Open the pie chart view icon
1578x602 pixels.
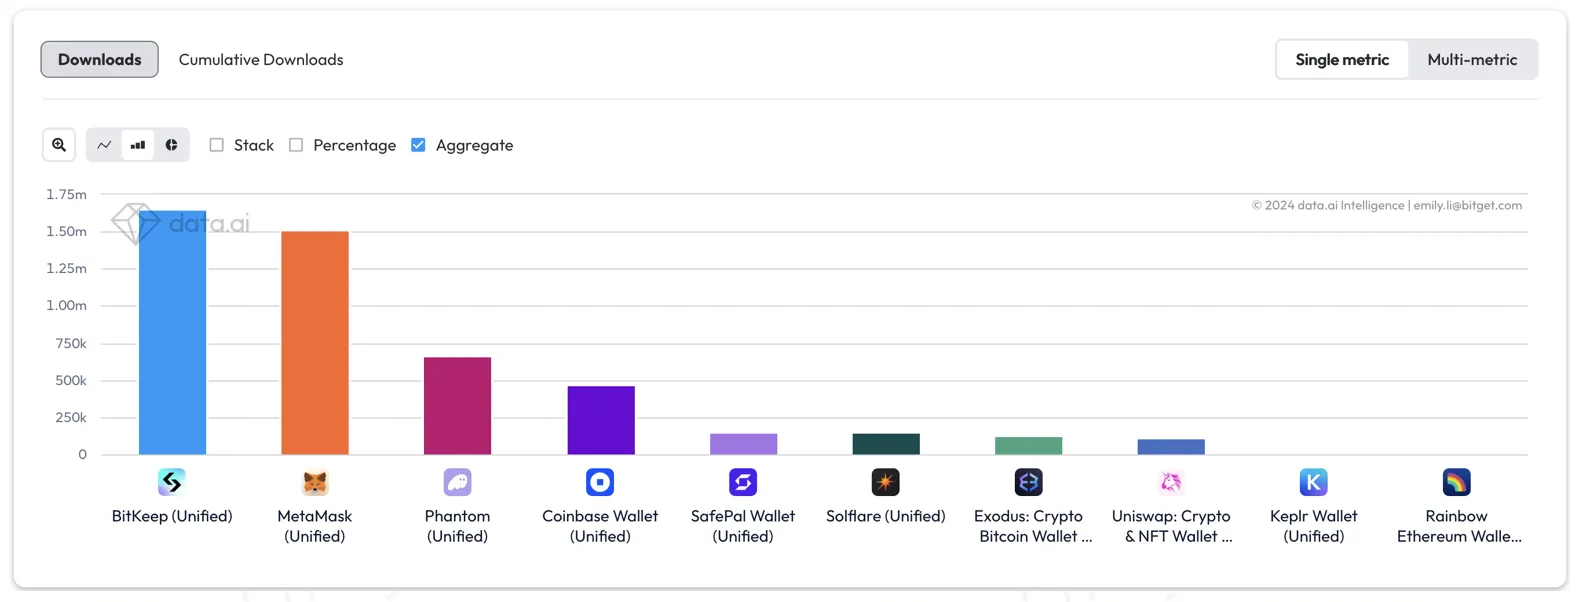pyautogui.click(x=171, y=145)
